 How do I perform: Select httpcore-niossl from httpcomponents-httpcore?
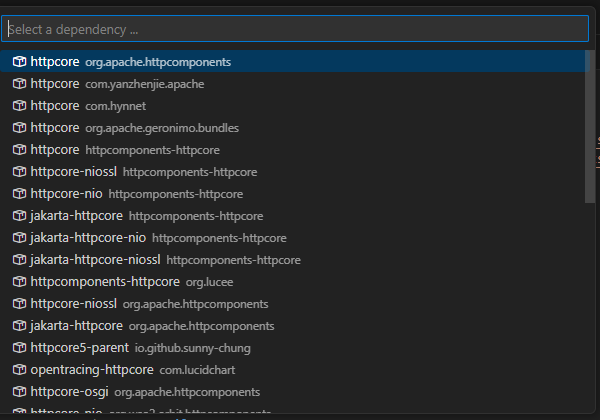pos(143,172)
